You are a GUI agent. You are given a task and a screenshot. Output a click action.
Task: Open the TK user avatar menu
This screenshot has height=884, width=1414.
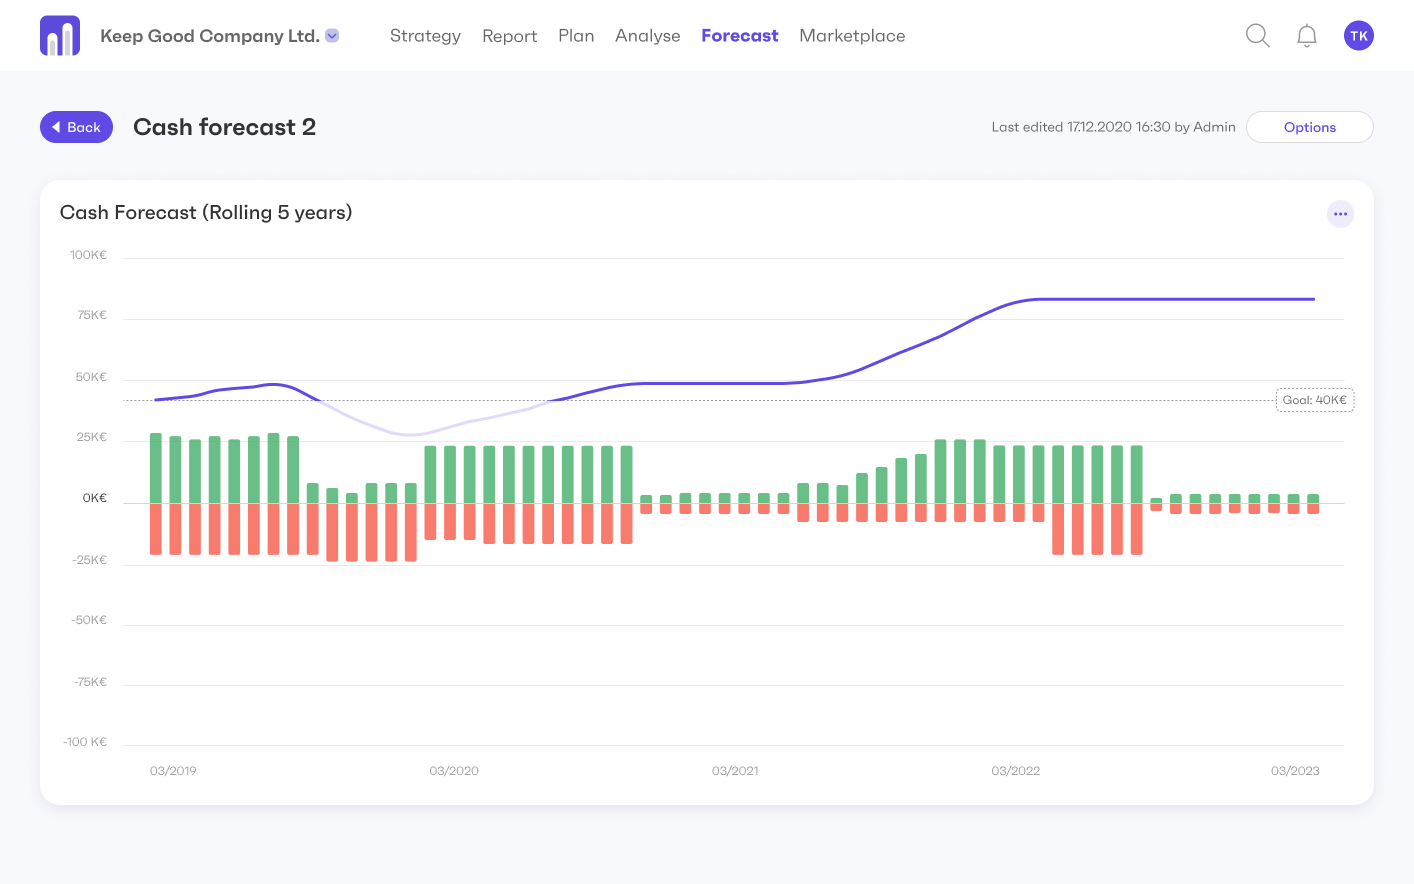[x=1358, y=36]
